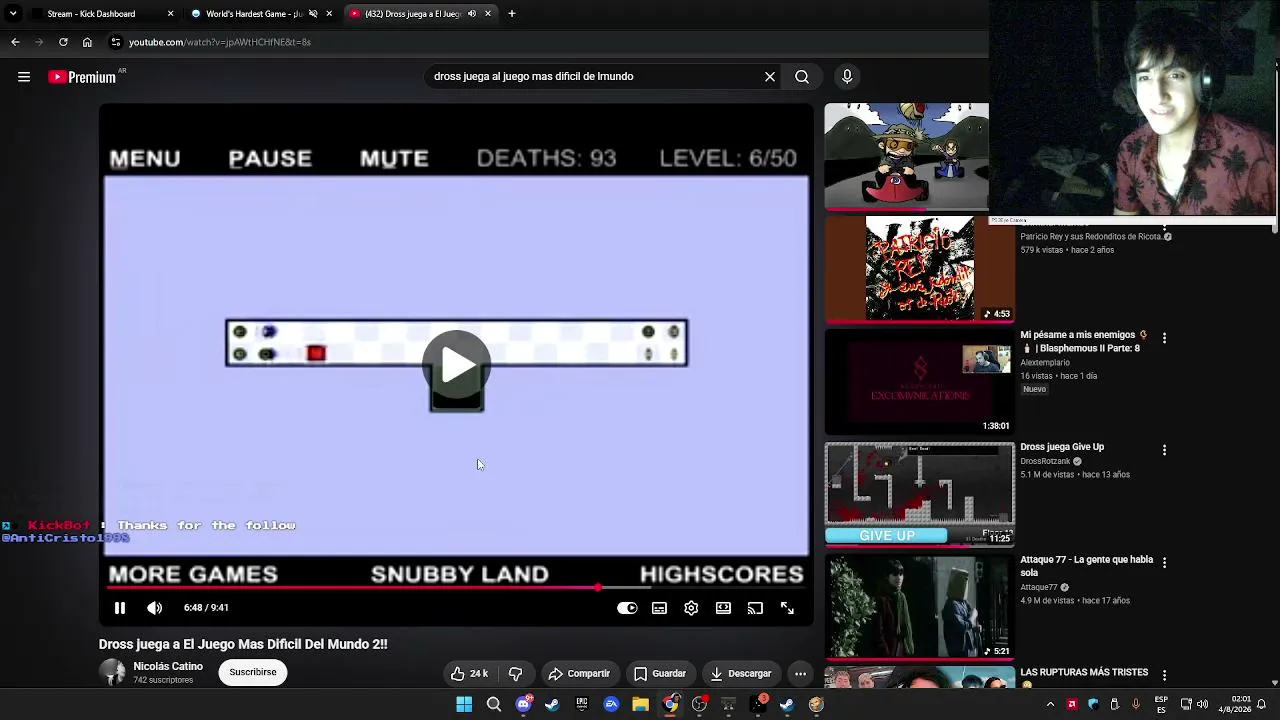The height and width of the screenshot is (720, 1280).
Task: View site information for youtube.com
Action: pos(116,42)
